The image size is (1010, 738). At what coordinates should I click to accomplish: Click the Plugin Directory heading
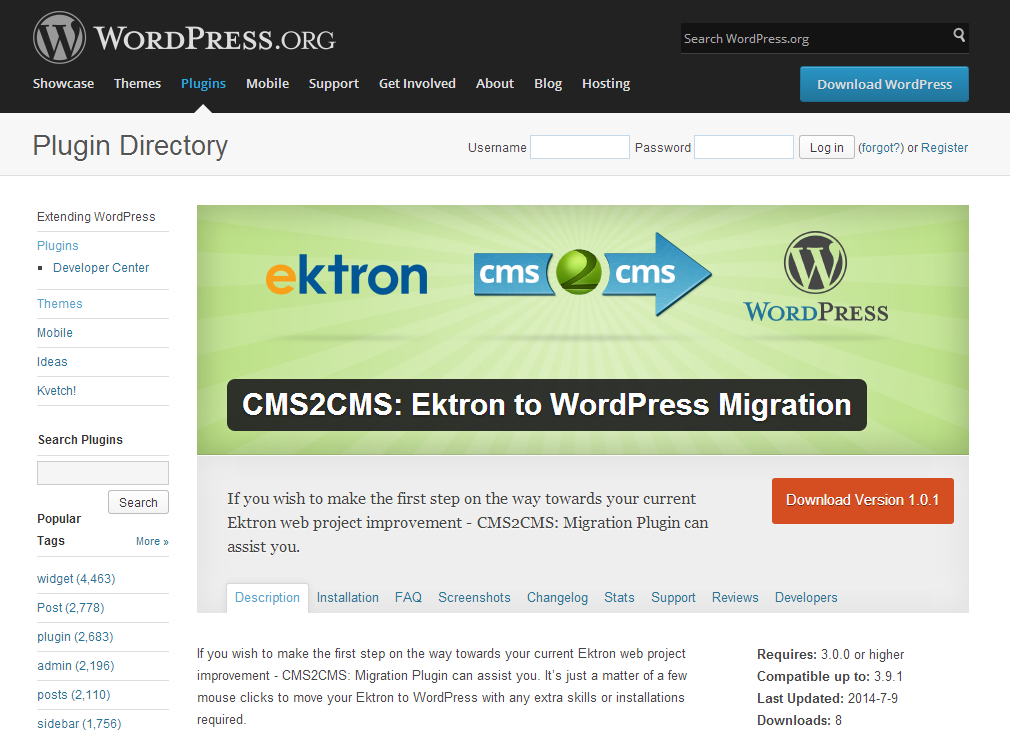coord(130,146)
